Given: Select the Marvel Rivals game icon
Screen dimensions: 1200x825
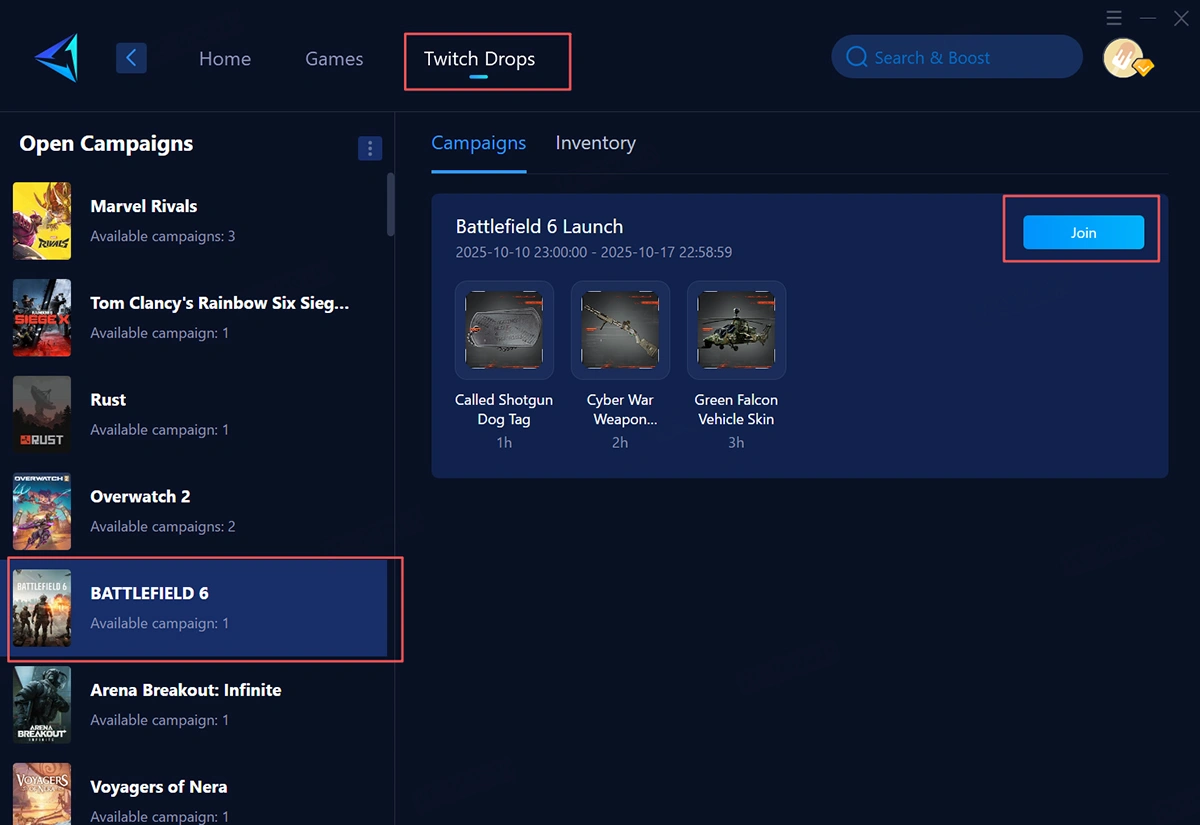Looking at the screenshot, I should (x=41, y=221).
